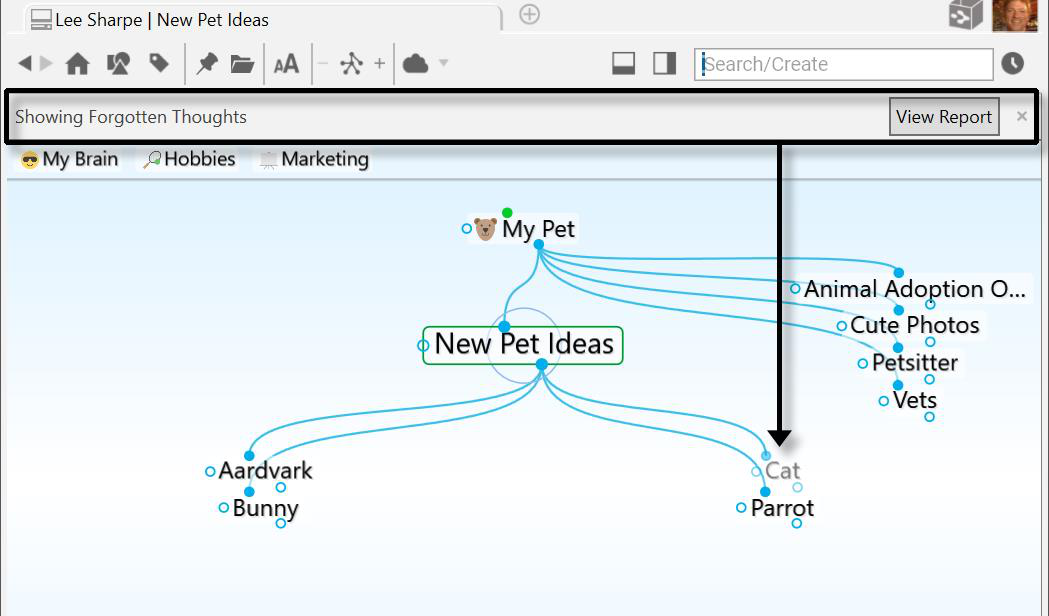Open the history clock icon

[x=1012, y=63]
